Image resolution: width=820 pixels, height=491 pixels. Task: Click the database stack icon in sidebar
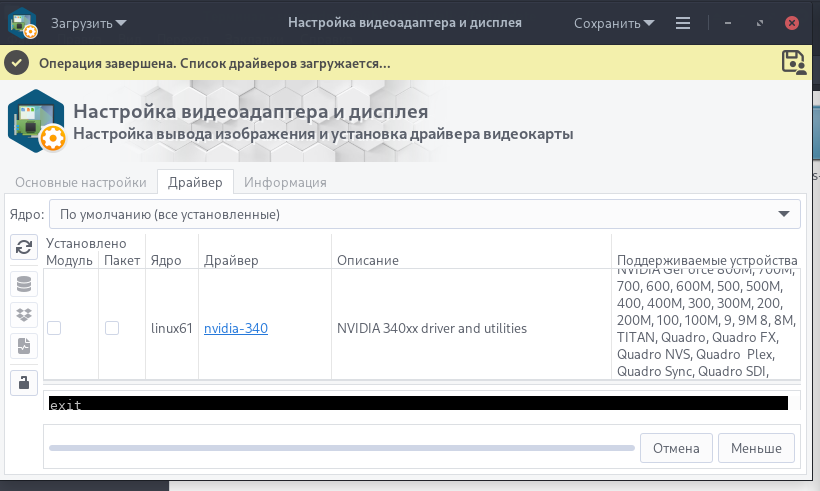(24, 283)
